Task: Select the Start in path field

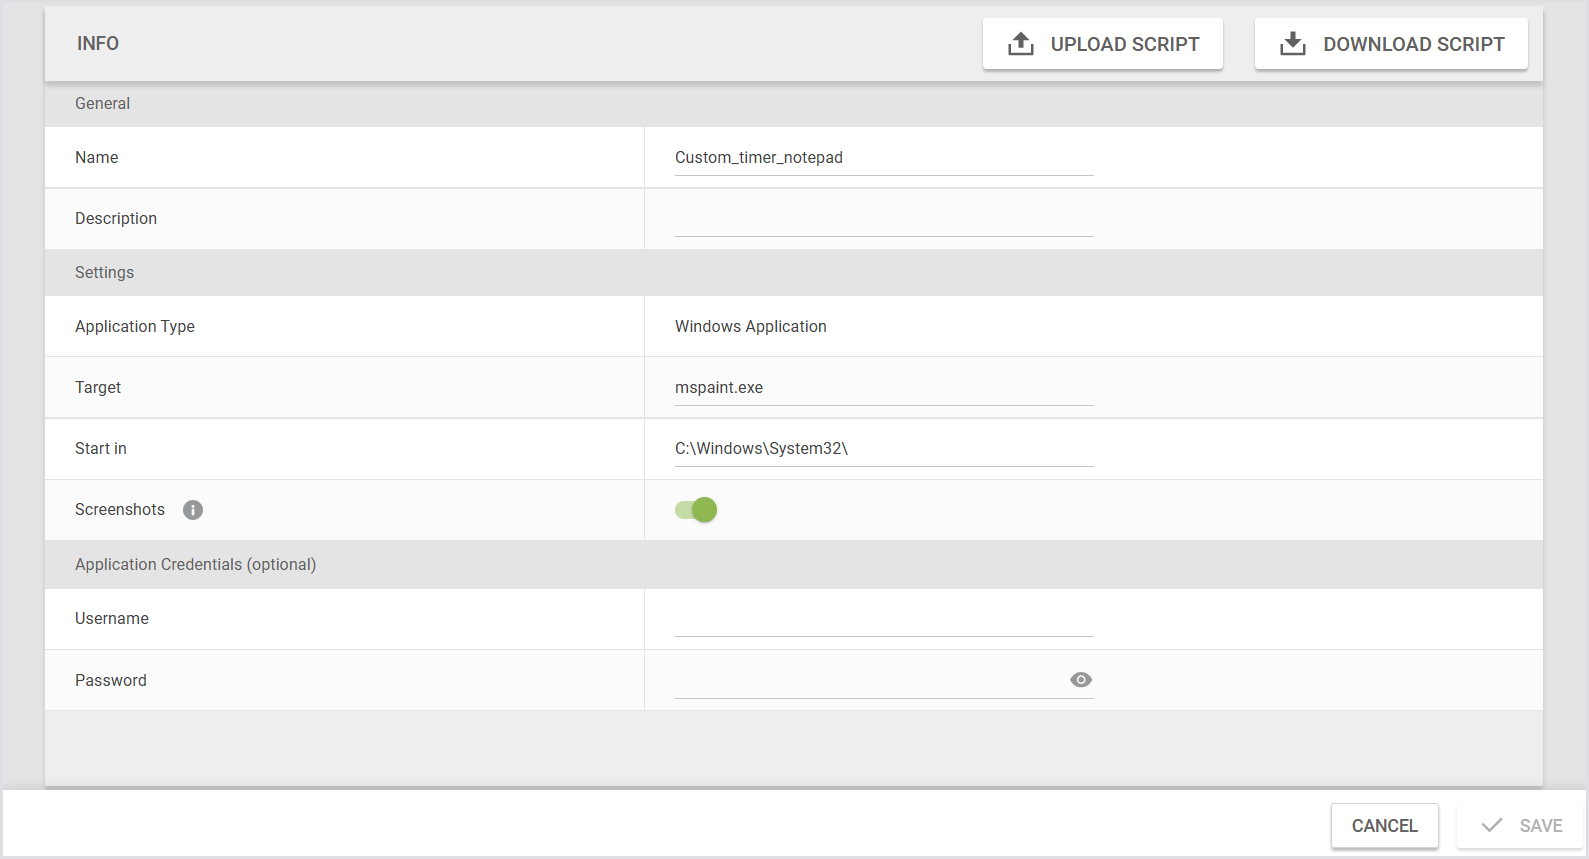Action: point(883,449)
